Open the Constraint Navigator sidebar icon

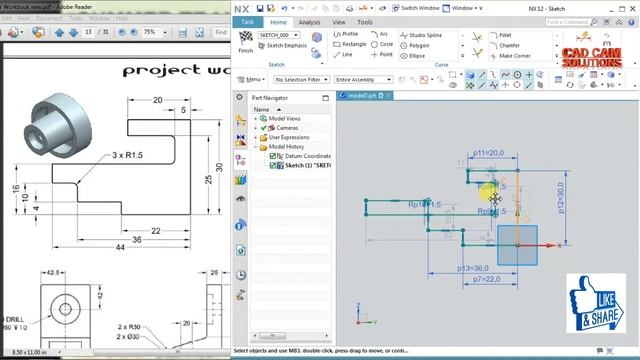[240, 140]
